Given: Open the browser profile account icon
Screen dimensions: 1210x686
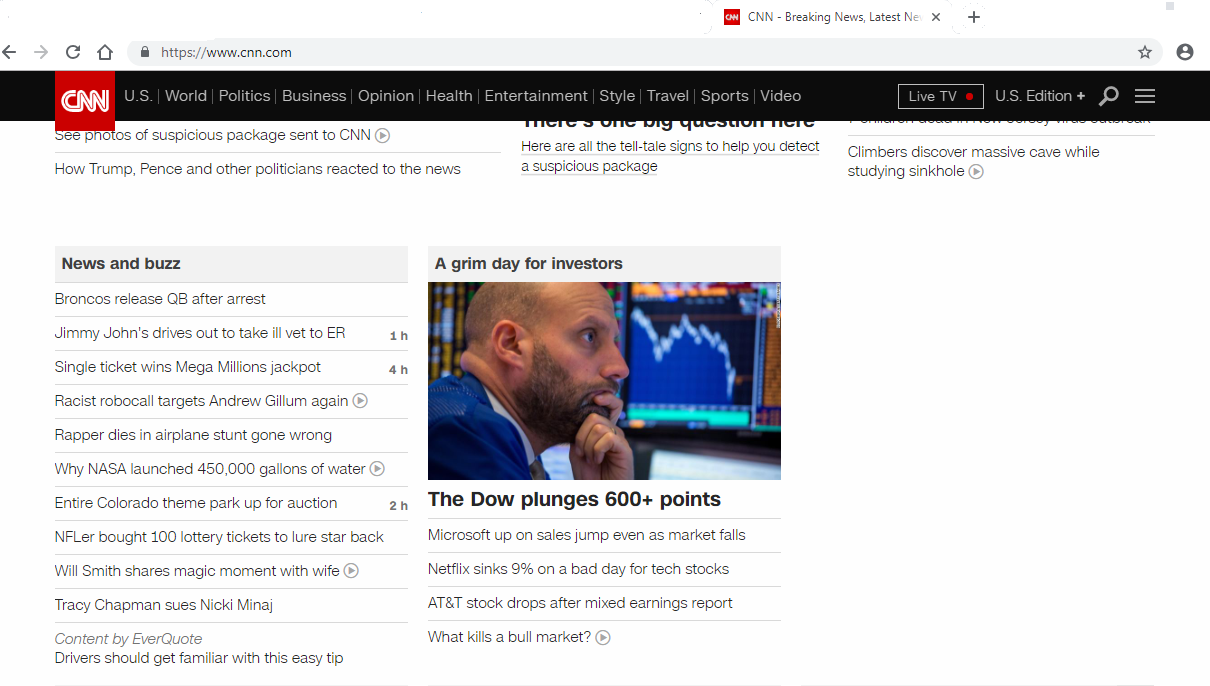Looking at the screenshot, I should point(1185,52).
